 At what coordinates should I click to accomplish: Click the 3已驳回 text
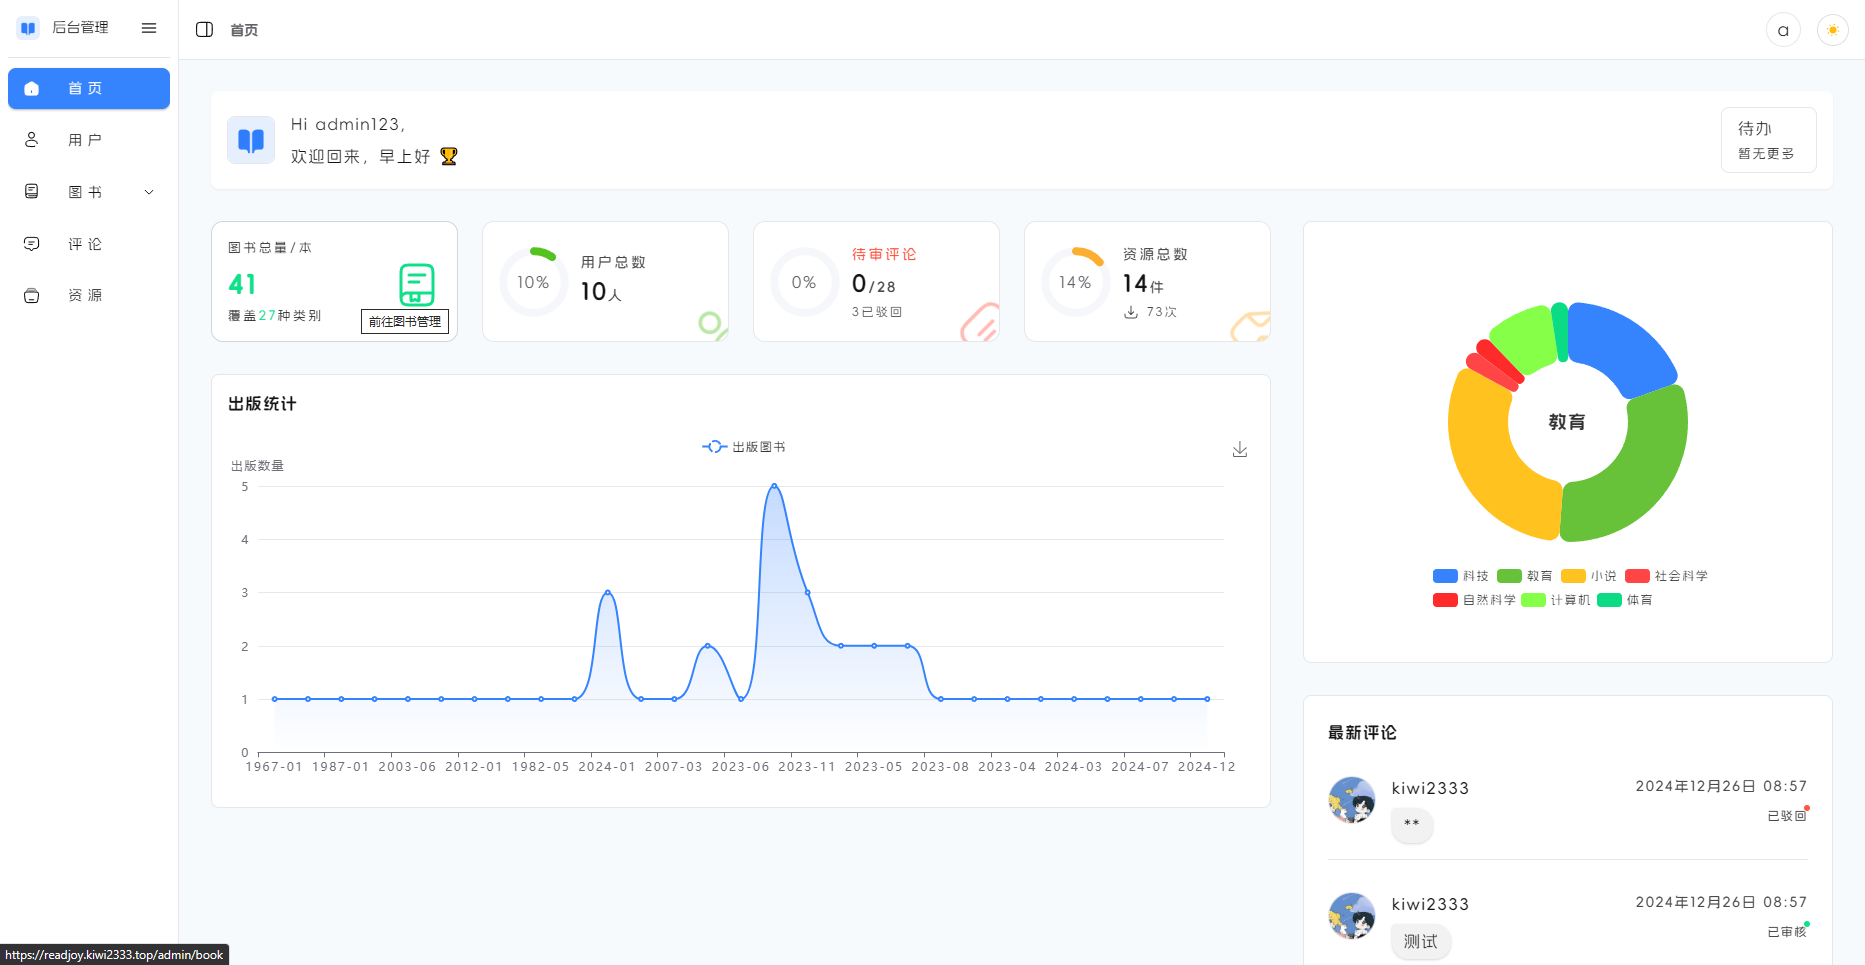877,312
